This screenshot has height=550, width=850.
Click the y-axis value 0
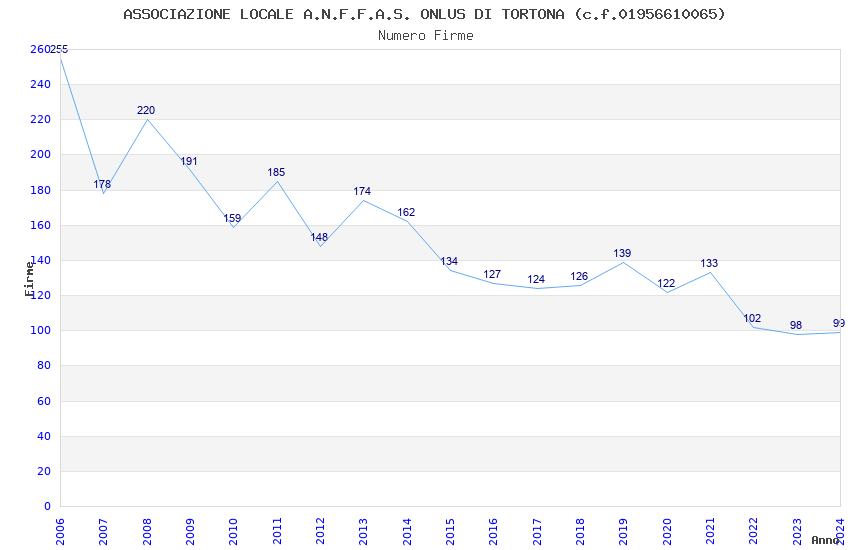47,507
